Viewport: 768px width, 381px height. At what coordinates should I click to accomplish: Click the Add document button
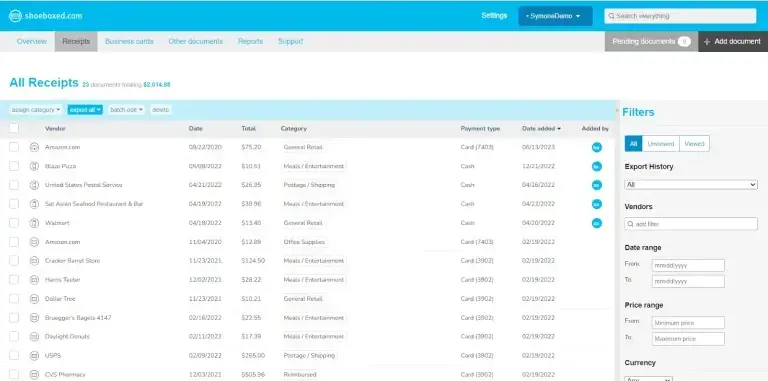point(733,42)
